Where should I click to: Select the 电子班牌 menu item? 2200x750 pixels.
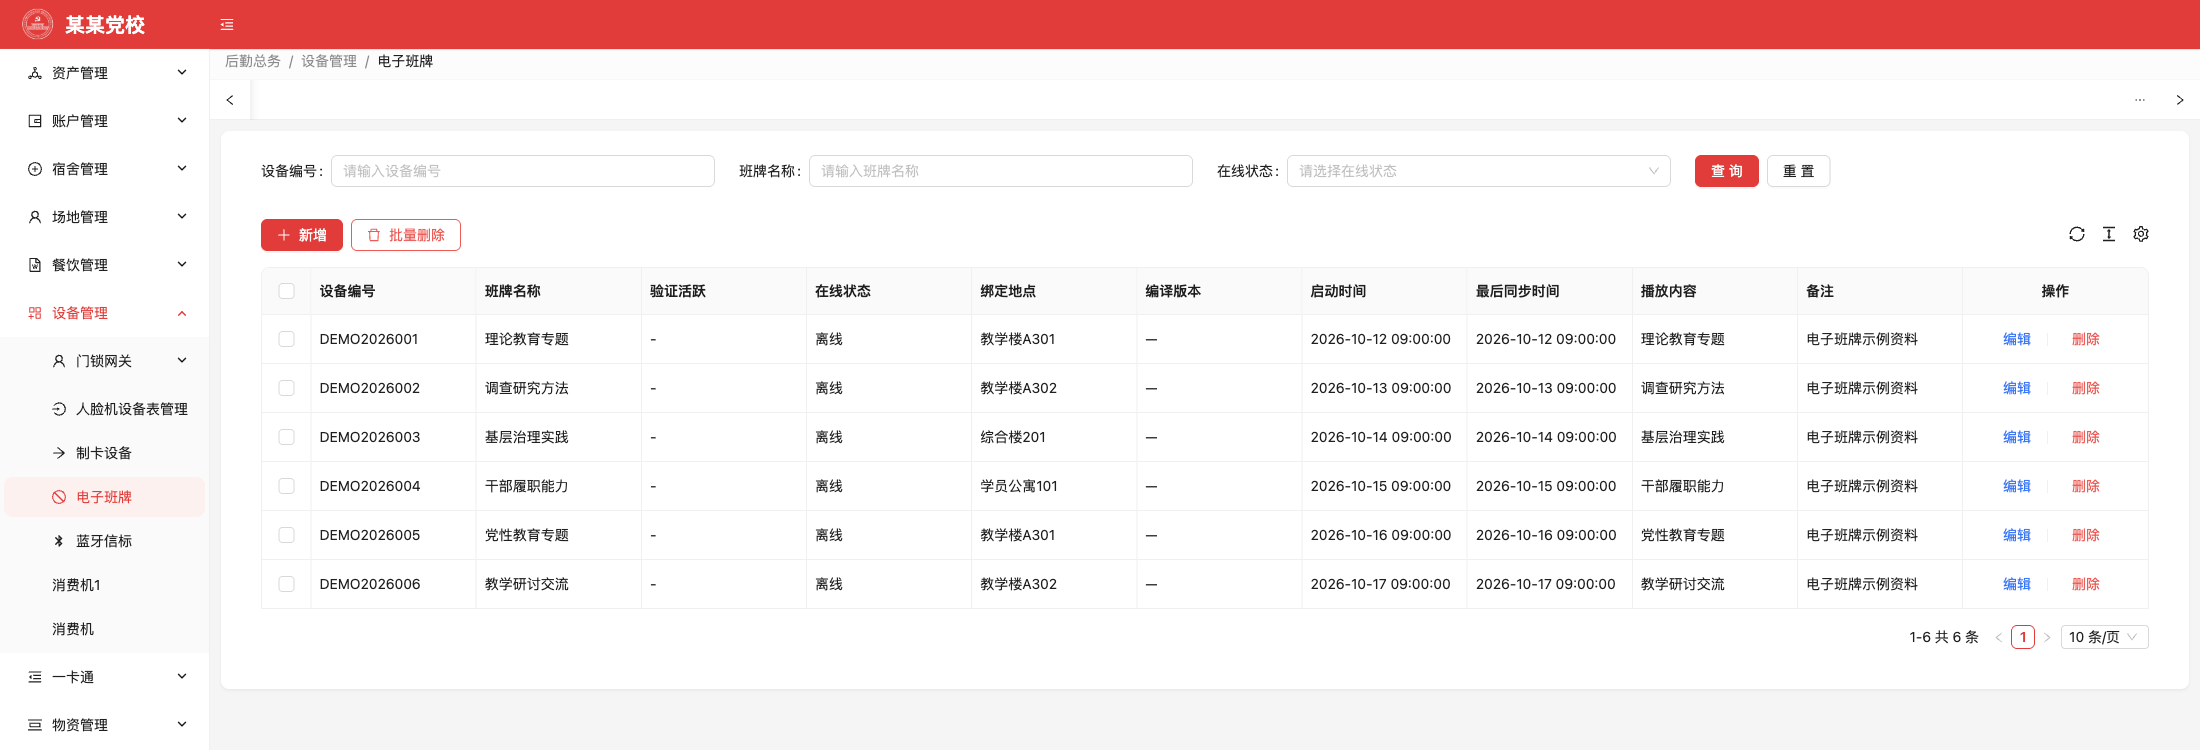coord(105,497)
